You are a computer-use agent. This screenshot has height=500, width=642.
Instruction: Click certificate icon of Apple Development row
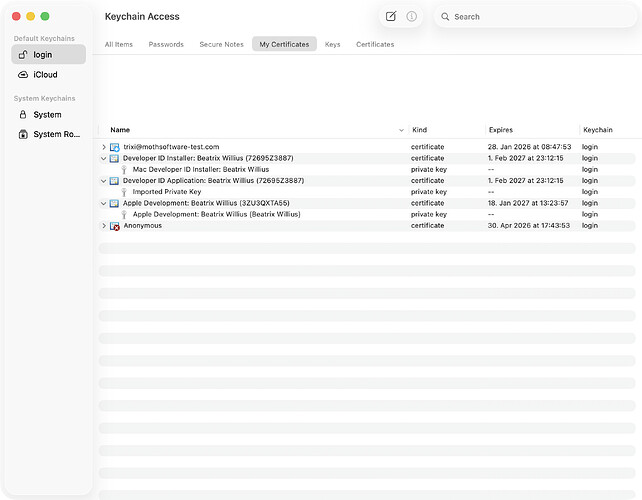pos(114,203)
